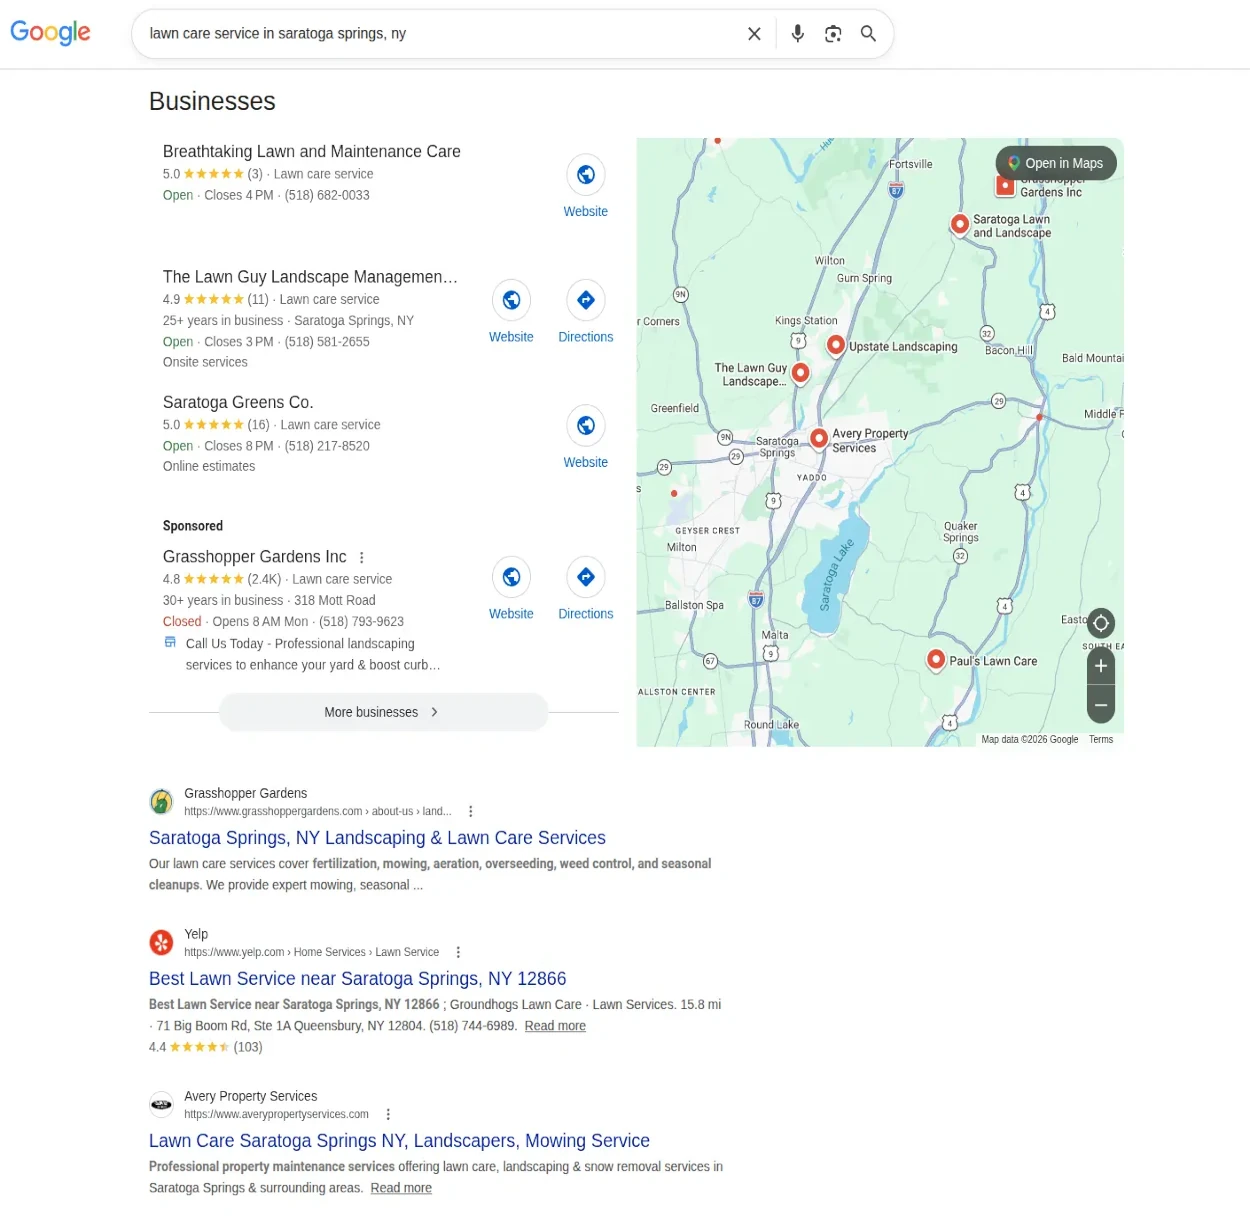Image resolution: width=1250 pixels, height=1232 pixels.
Task: Click the Avery Property Services favicon
Action: point(161,1105)
